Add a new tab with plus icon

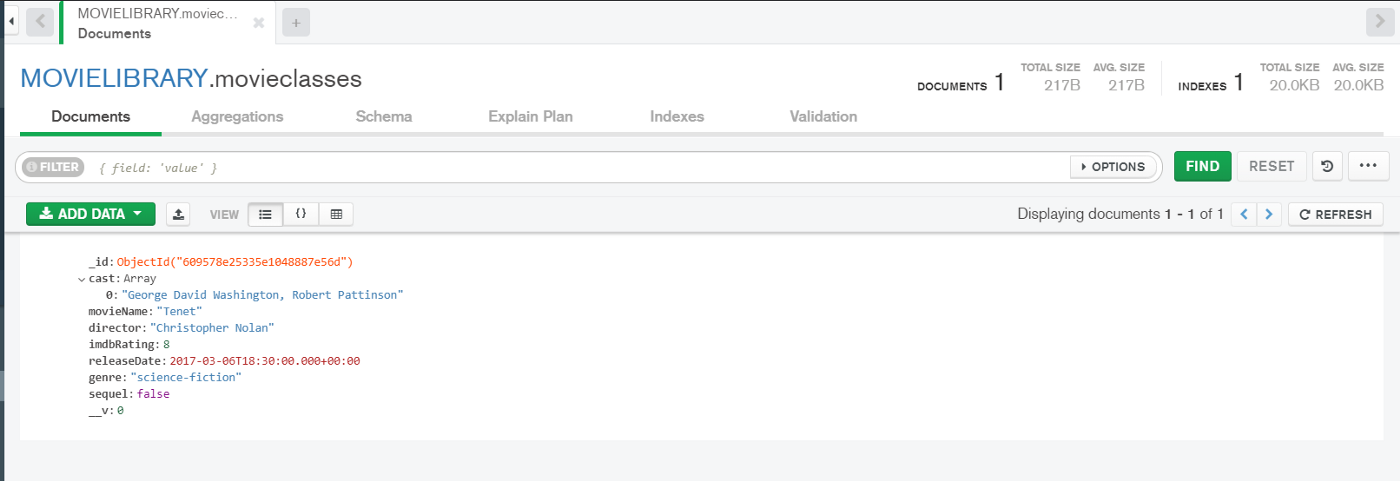click(x=295, y=22)
